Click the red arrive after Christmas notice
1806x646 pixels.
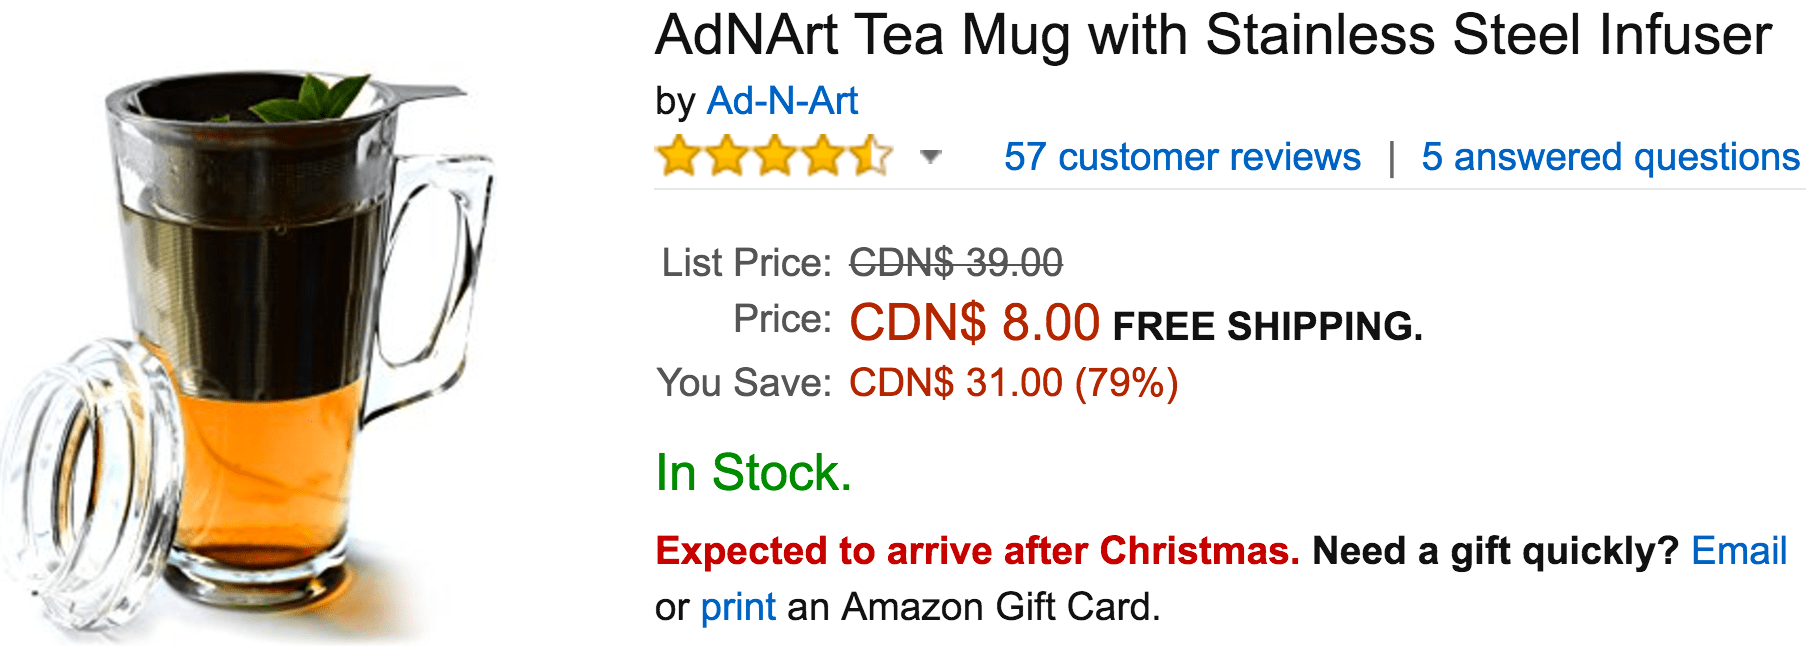point(977,551)
